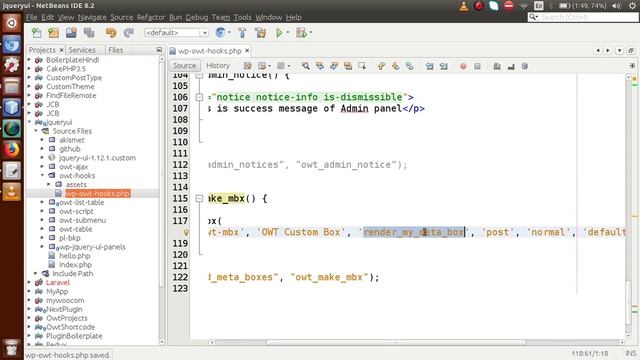
Task: Click the Open Project toolbar icon
Action: tap(71, 33)
